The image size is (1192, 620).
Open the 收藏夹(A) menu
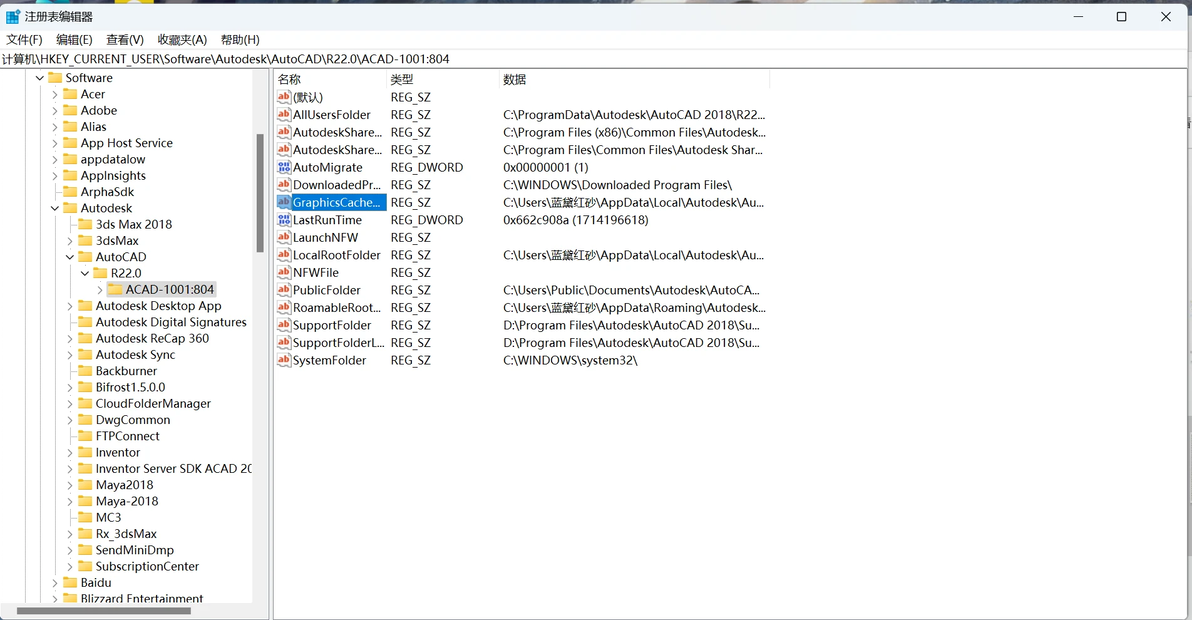point(182,40)
